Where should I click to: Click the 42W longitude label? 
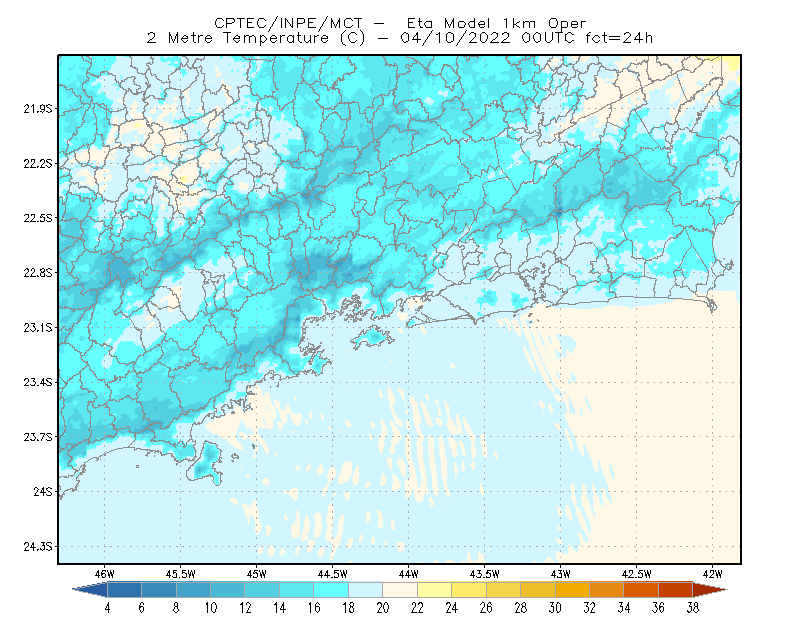(x=712, y=574)
